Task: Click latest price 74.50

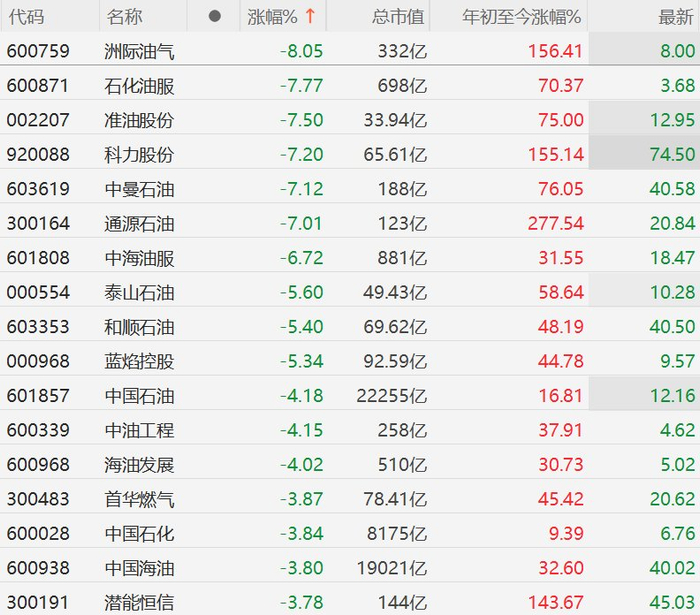Action: [672, 154]
